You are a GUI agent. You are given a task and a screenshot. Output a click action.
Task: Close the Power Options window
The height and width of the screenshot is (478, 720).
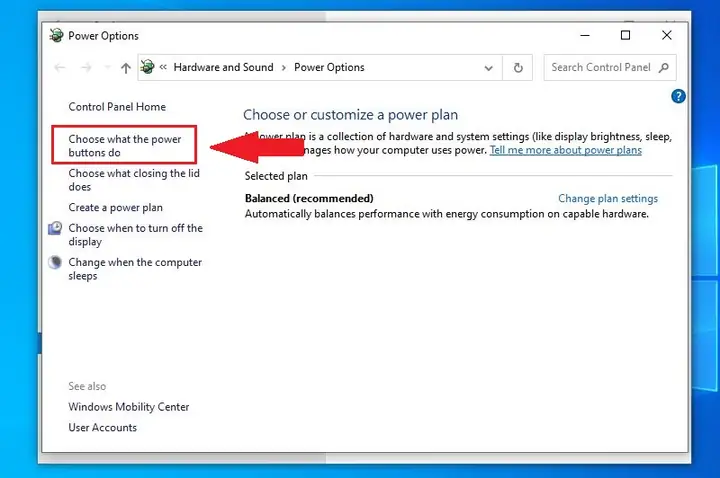click(x=667, y=35)
